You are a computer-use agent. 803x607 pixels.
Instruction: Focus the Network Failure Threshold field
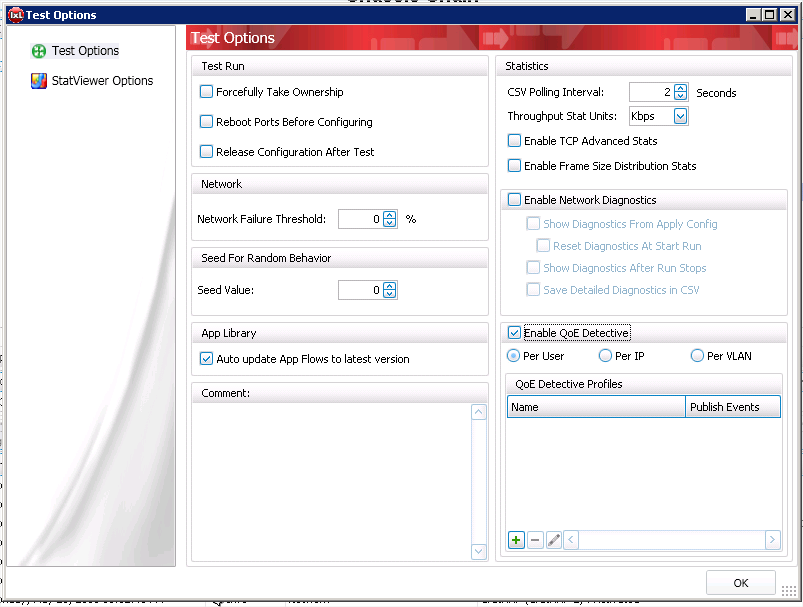tap(360, 219)
